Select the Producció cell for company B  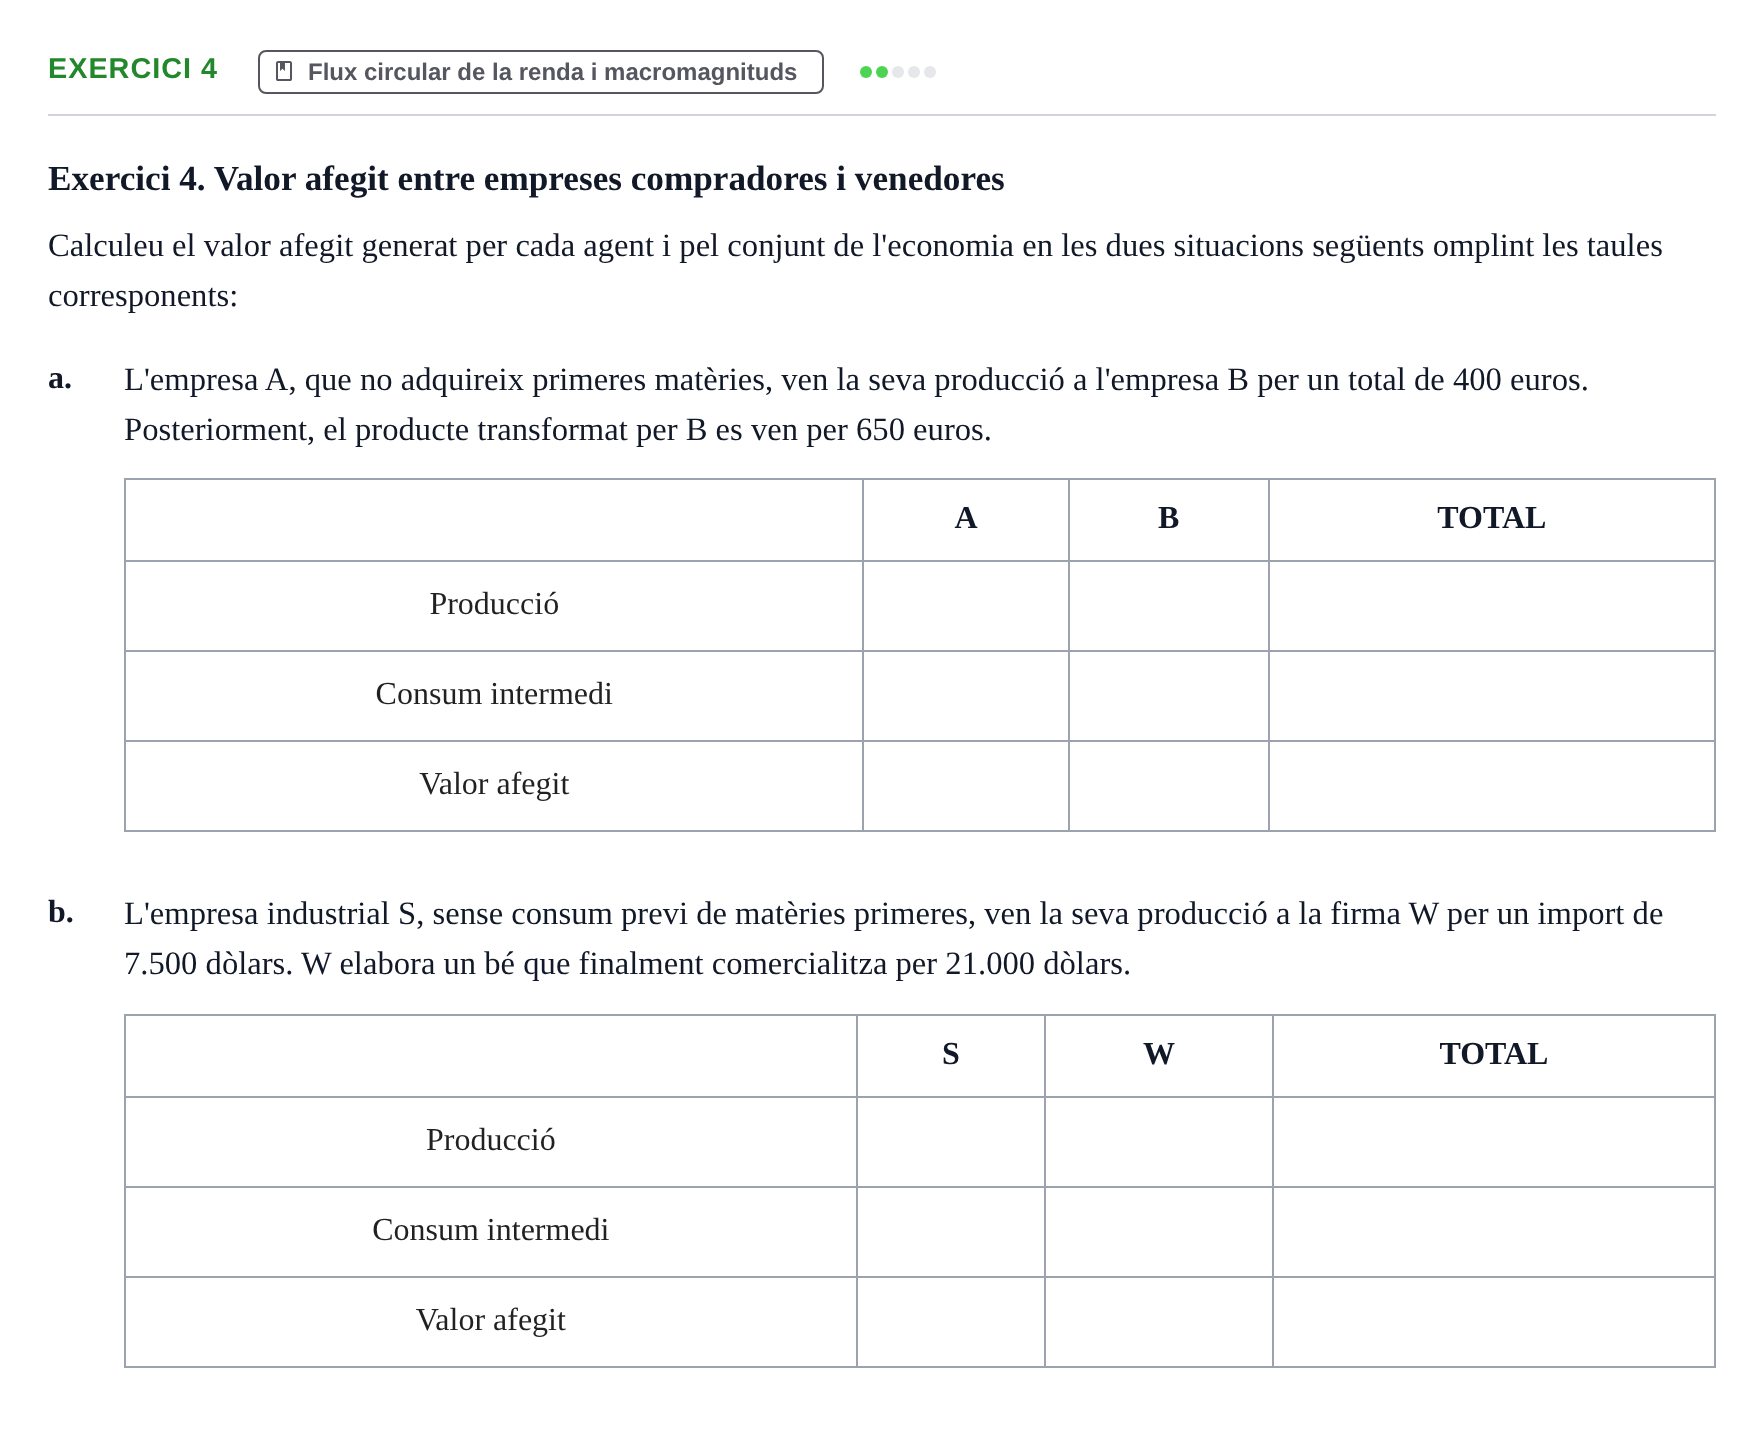click(x=1169, y=606)
